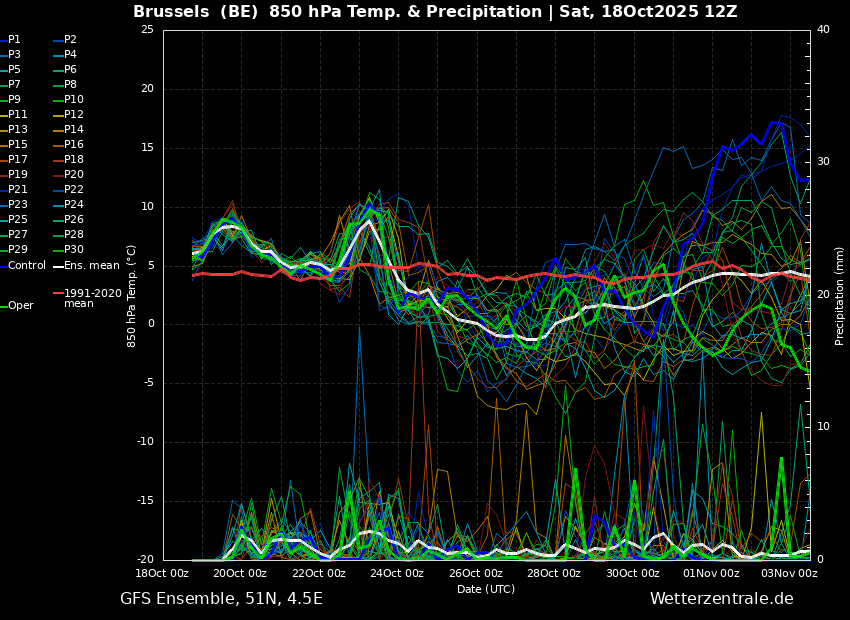
Task: Click the Ens. mean legend label
Action: (x=87, y=266)
